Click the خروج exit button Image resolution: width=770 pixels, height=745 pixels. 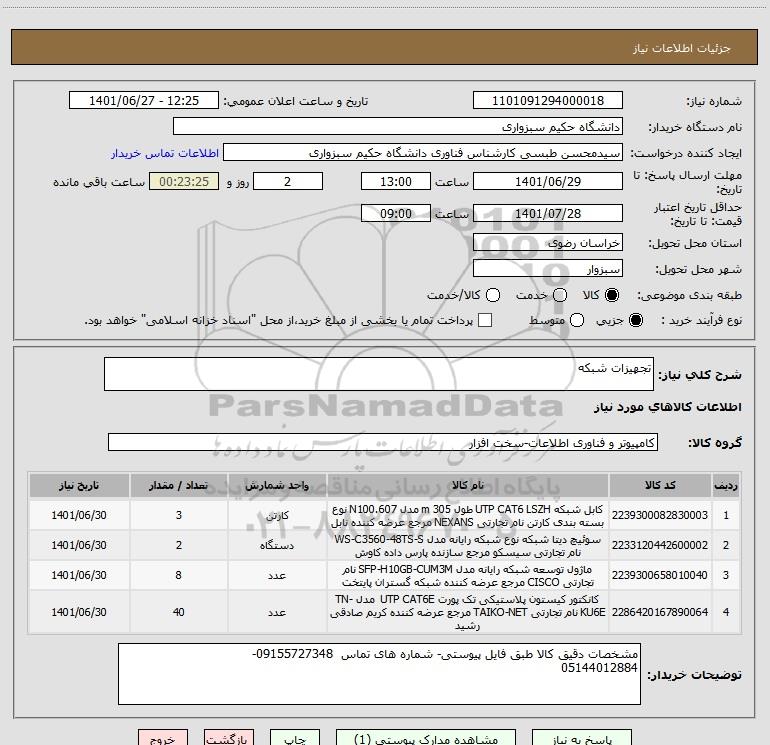[x=163, y=738]
